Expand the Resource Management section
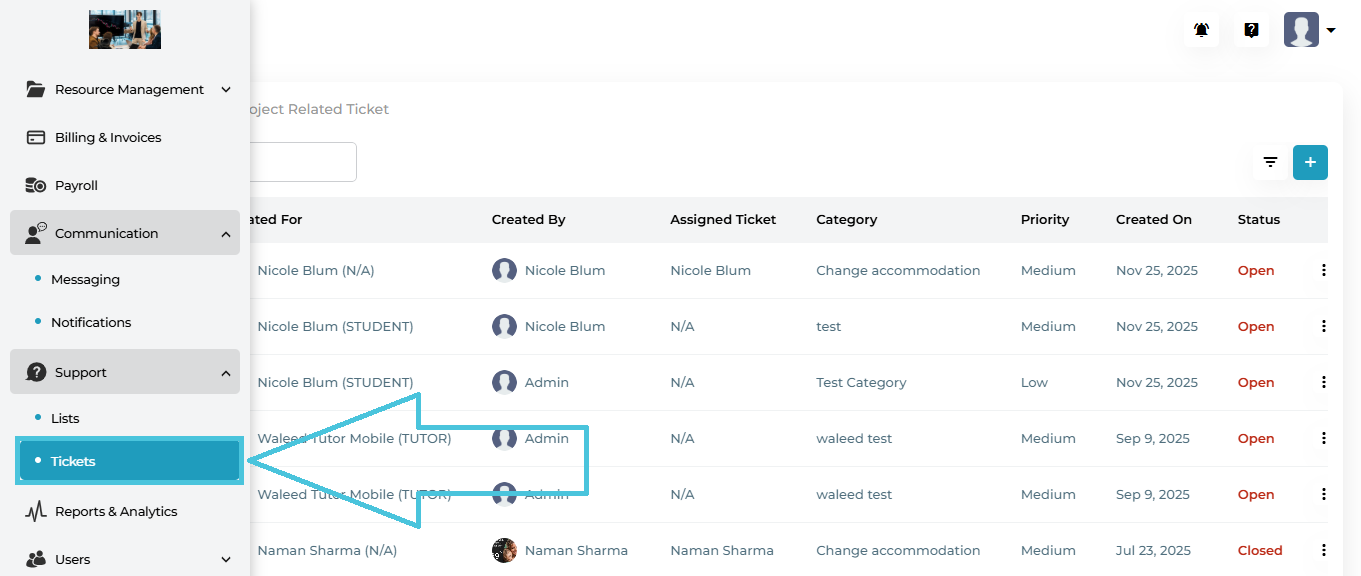This screenshot has width=1361, height=576. click(x=225, y=89)
